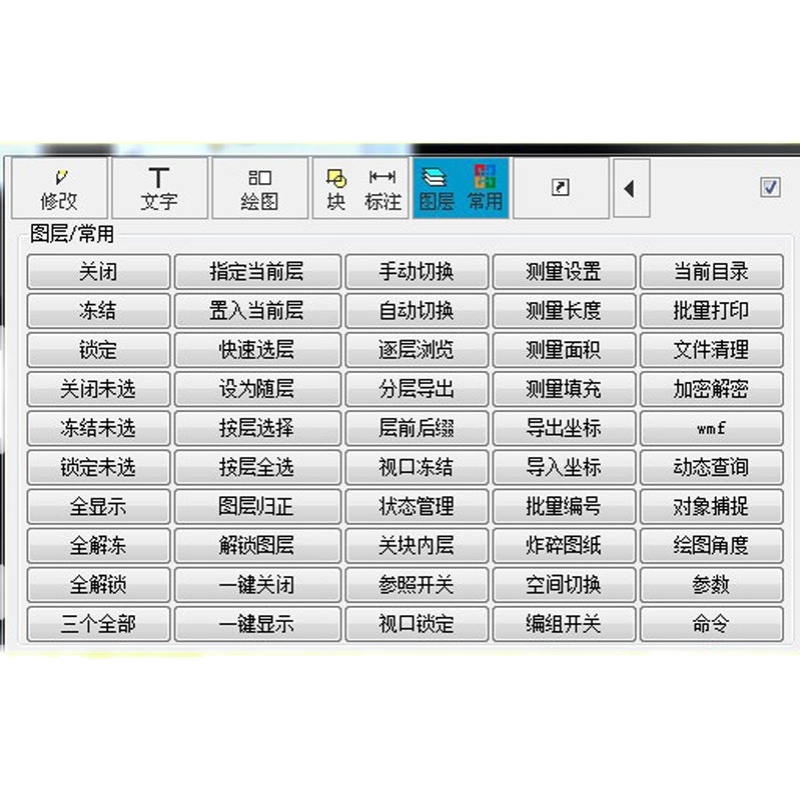Open the 绘图 (Draw) tools icon
This screenshot has width=800, height=800.
pos(259,188)
